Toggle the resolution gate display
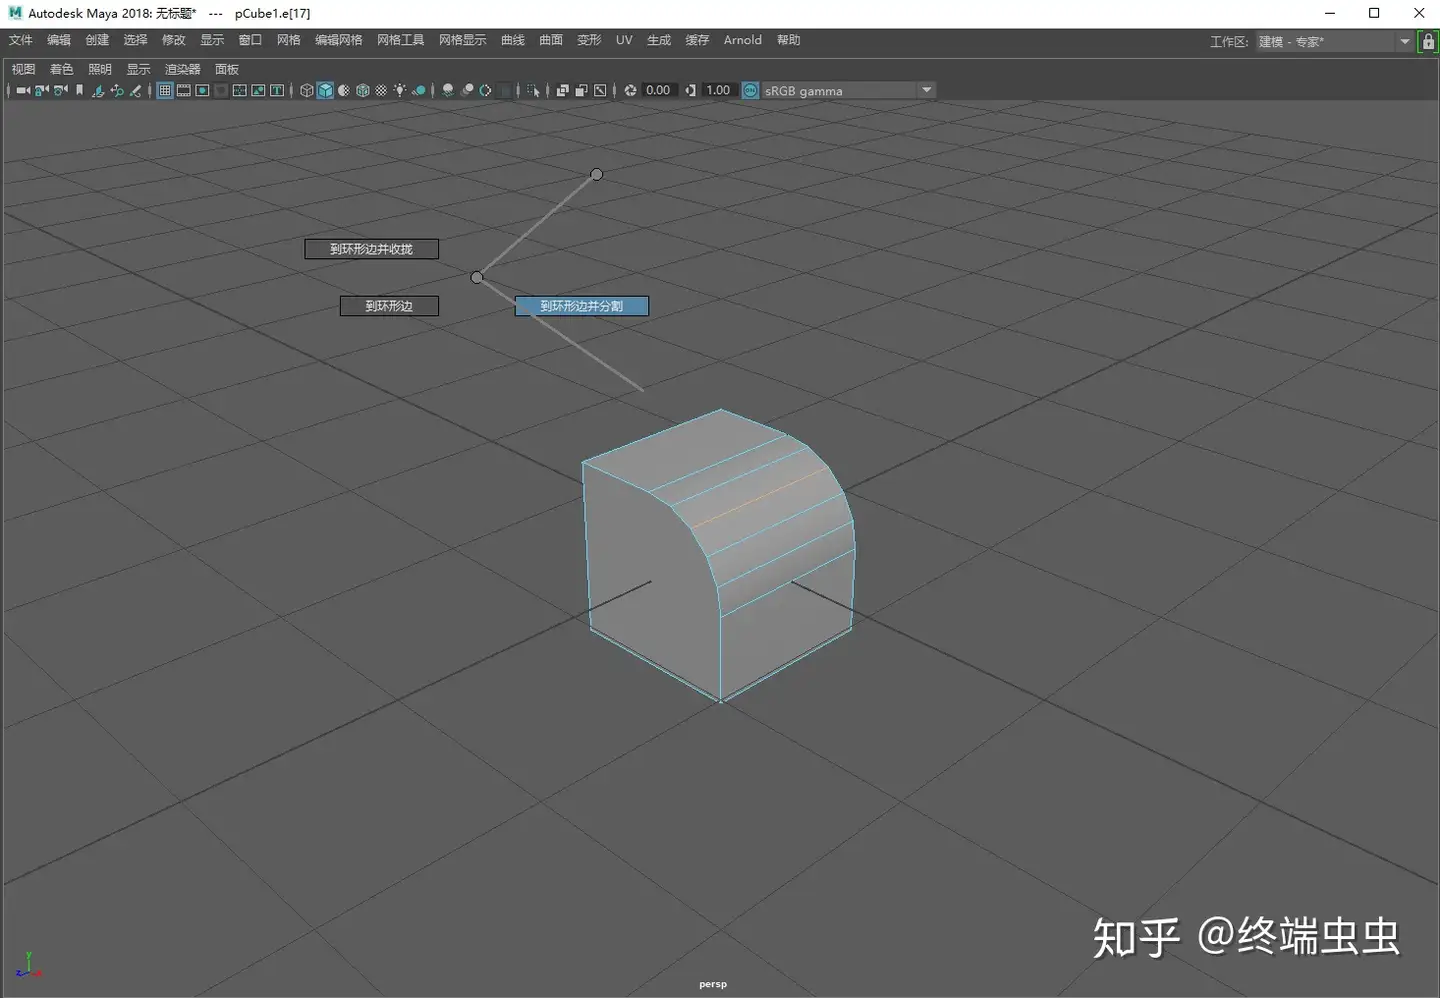Image resolution: width=1440 pixels, height=998 pixels. 202,90
